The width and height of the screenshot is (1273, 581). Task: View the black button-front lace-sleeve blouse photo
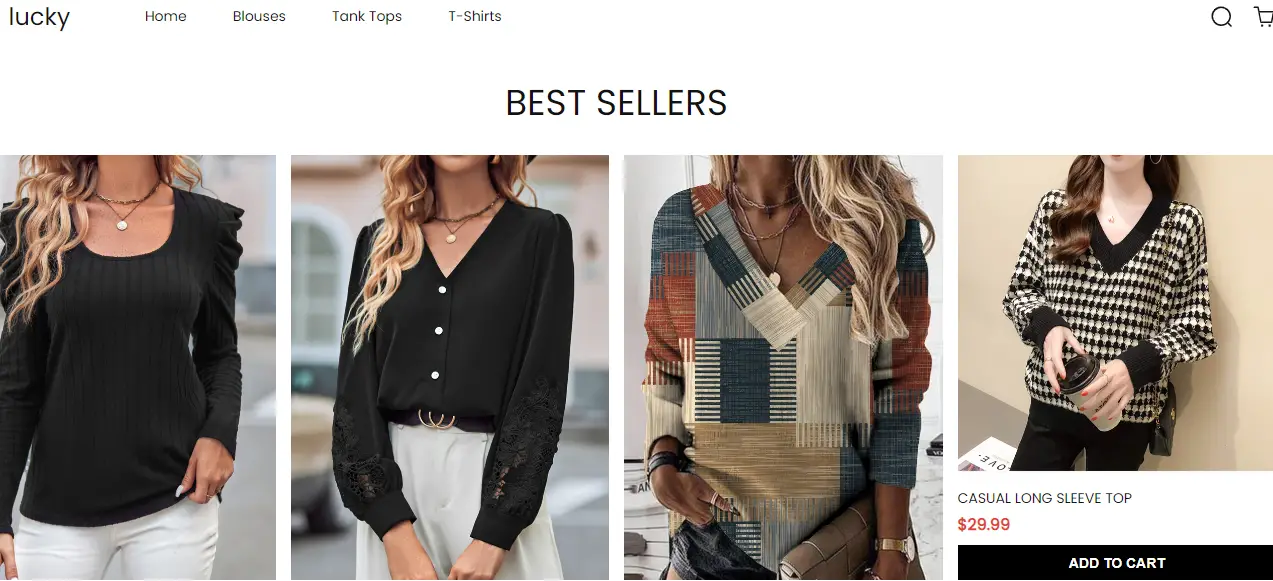click(x=450, y=368)
